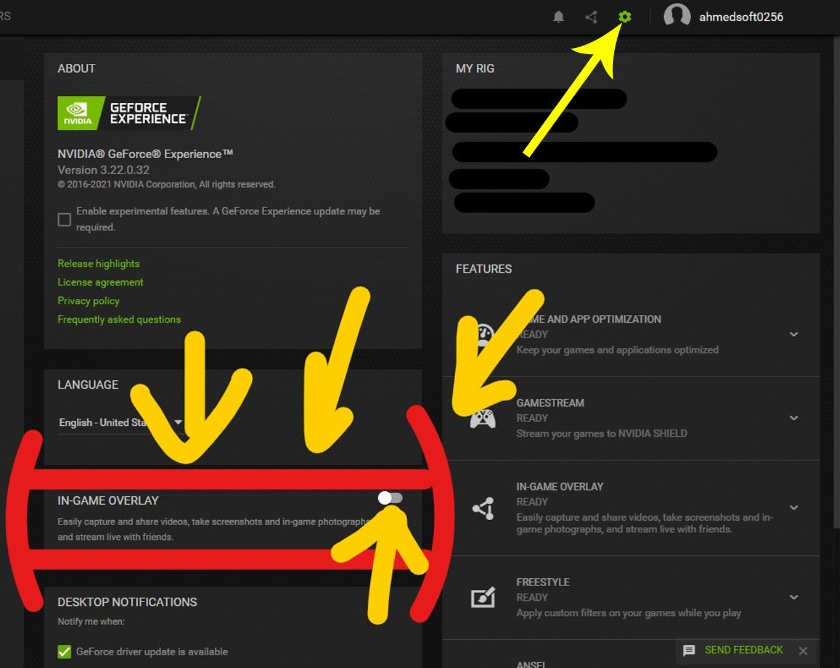Open the notifications bell

pos(558,17)
